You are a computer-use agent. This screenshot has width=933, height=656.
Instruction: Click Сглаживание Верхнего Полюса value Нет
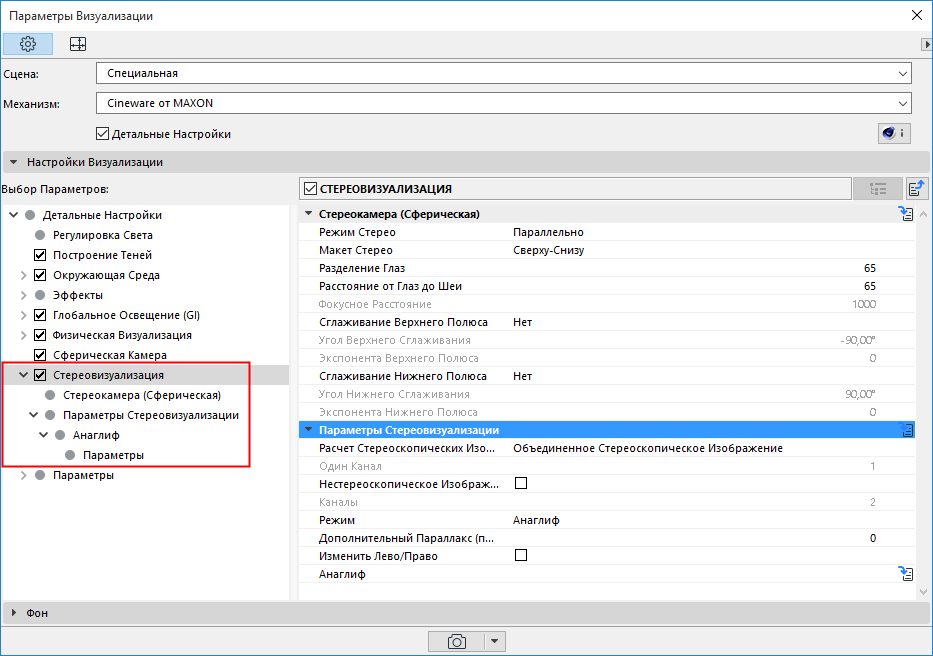[x=522, y=322]
